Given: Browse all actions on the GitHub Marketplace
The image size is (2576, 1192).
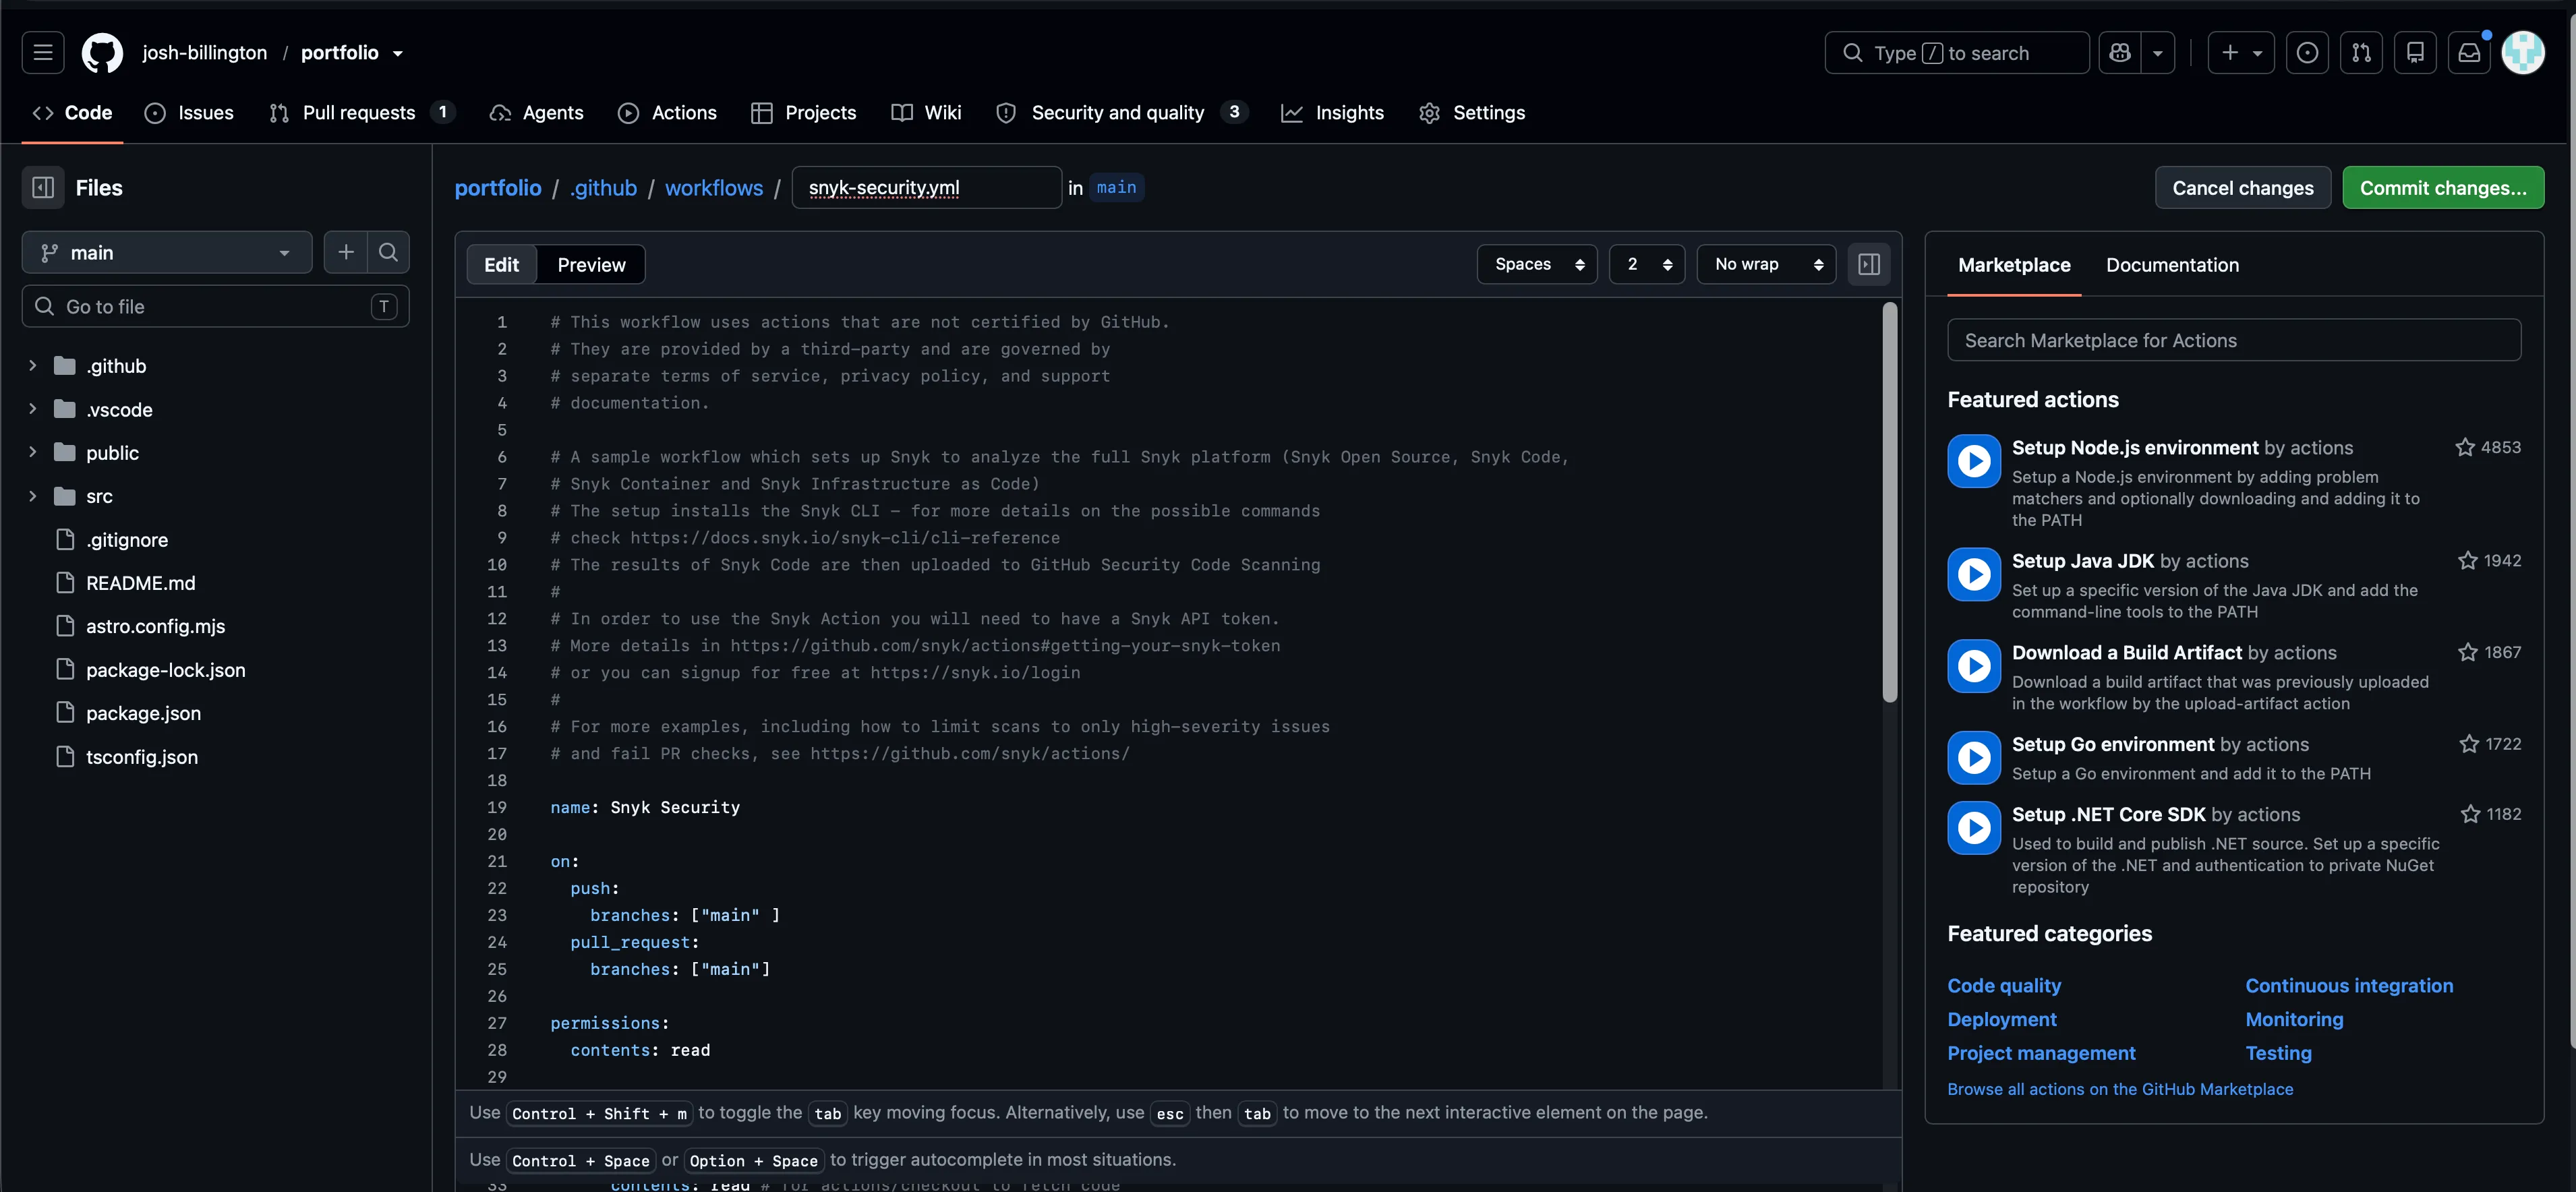Looking at the screenshot, I should point(2120,1090).
